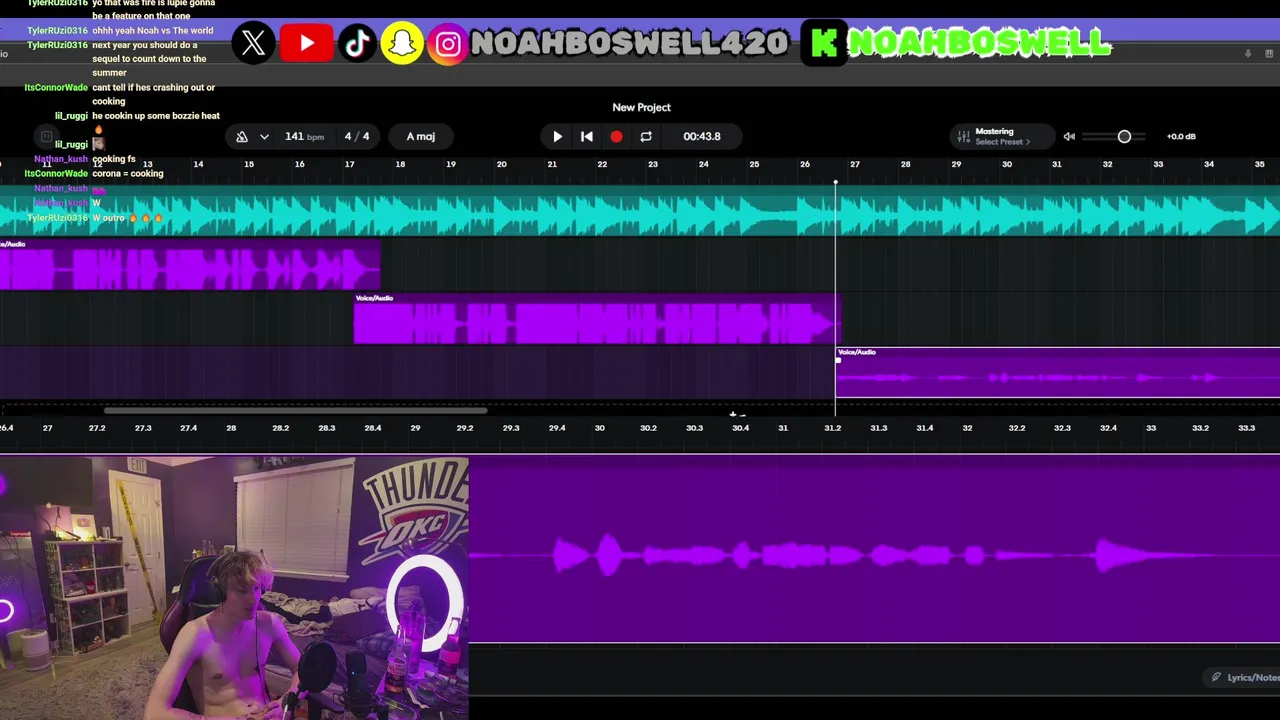This screenshot has height=720, width=1280.
Task: Toggle the metronome icon
Action: pyautogui.click(x=242, y=136)
